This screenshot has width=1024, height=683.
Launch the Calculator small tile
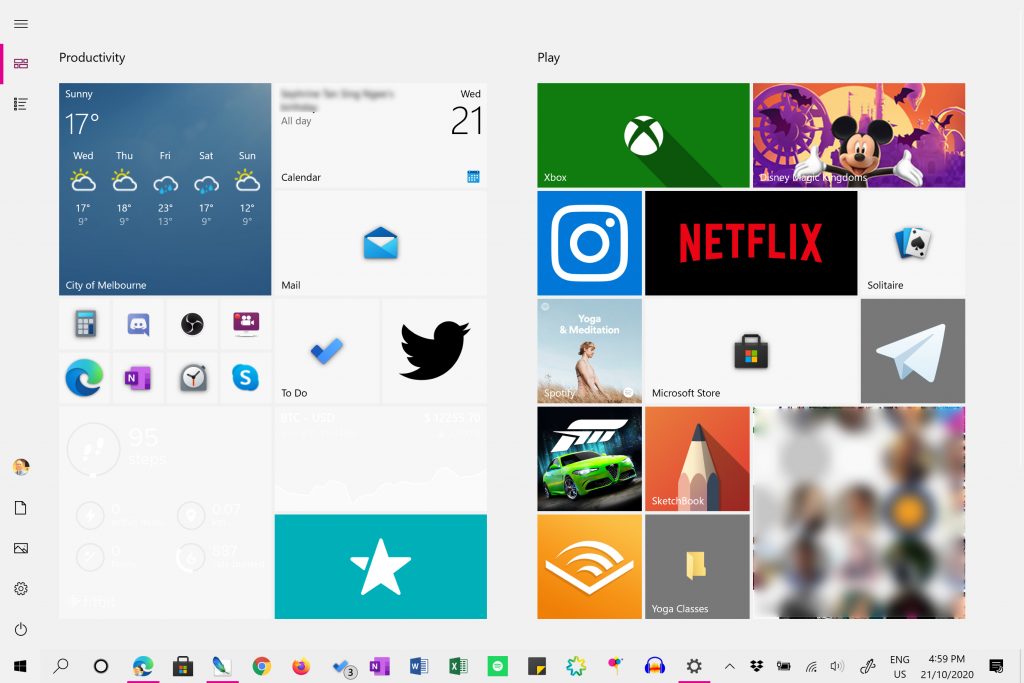click(85, 324)
